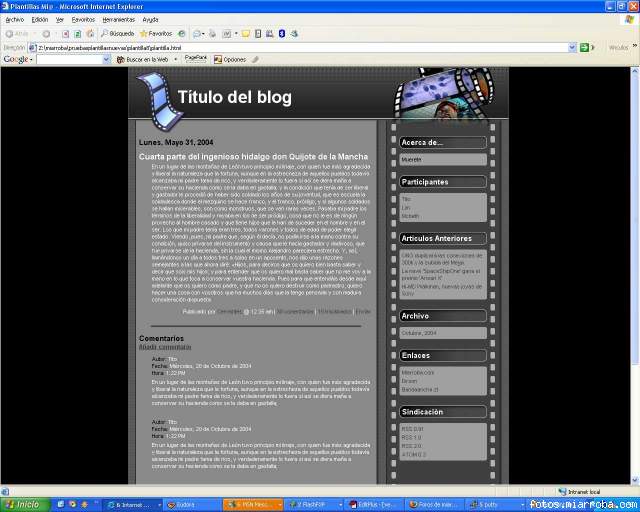Open the Favoritos star toolbar button
The width and height of the screenshot is (640, 512).
point(156,34)
